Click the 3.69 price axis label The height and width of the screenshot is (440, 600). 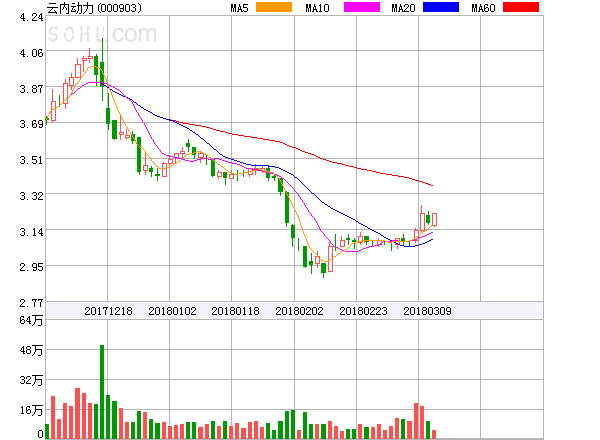[x=31, y=124]
